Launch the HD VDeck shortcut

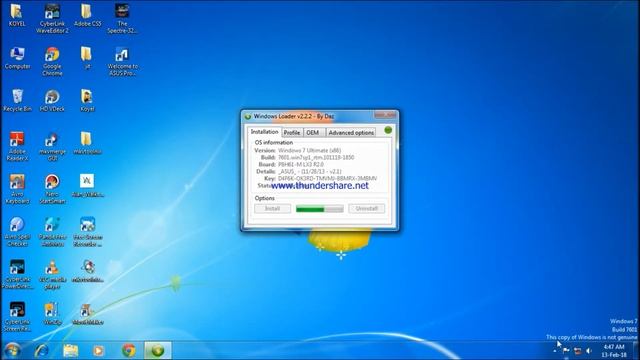coord(52,100)
